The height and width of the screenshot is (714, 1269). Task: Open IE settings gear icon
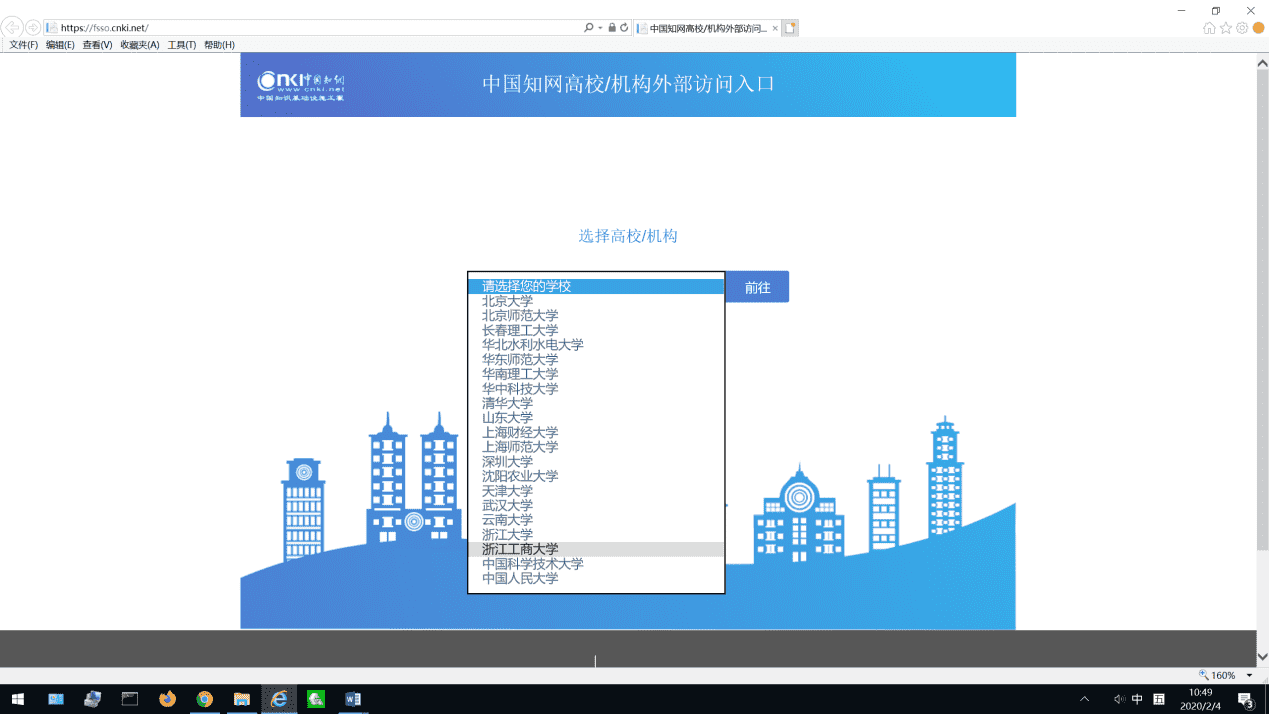pyautogui.click(x=1242, y=28)
